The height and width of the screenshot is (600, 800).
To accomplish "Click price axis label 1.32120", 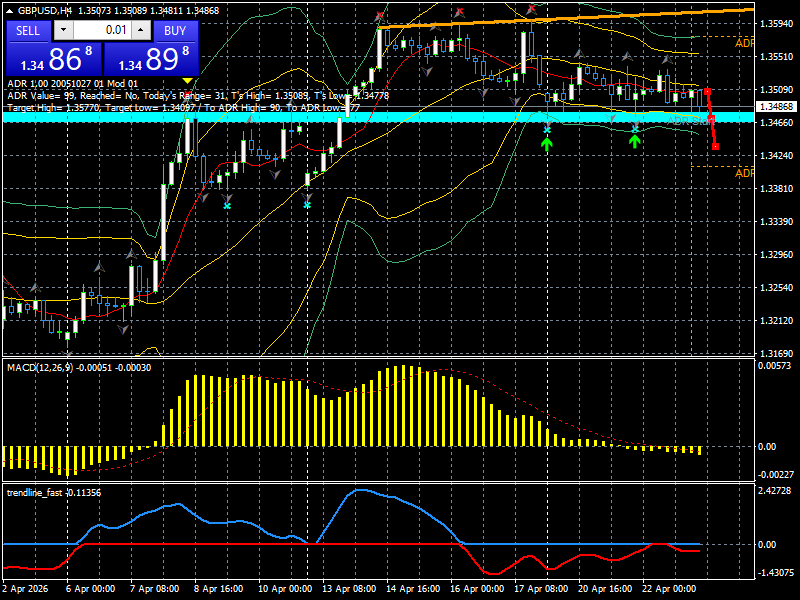I will (x=777, y=320).
